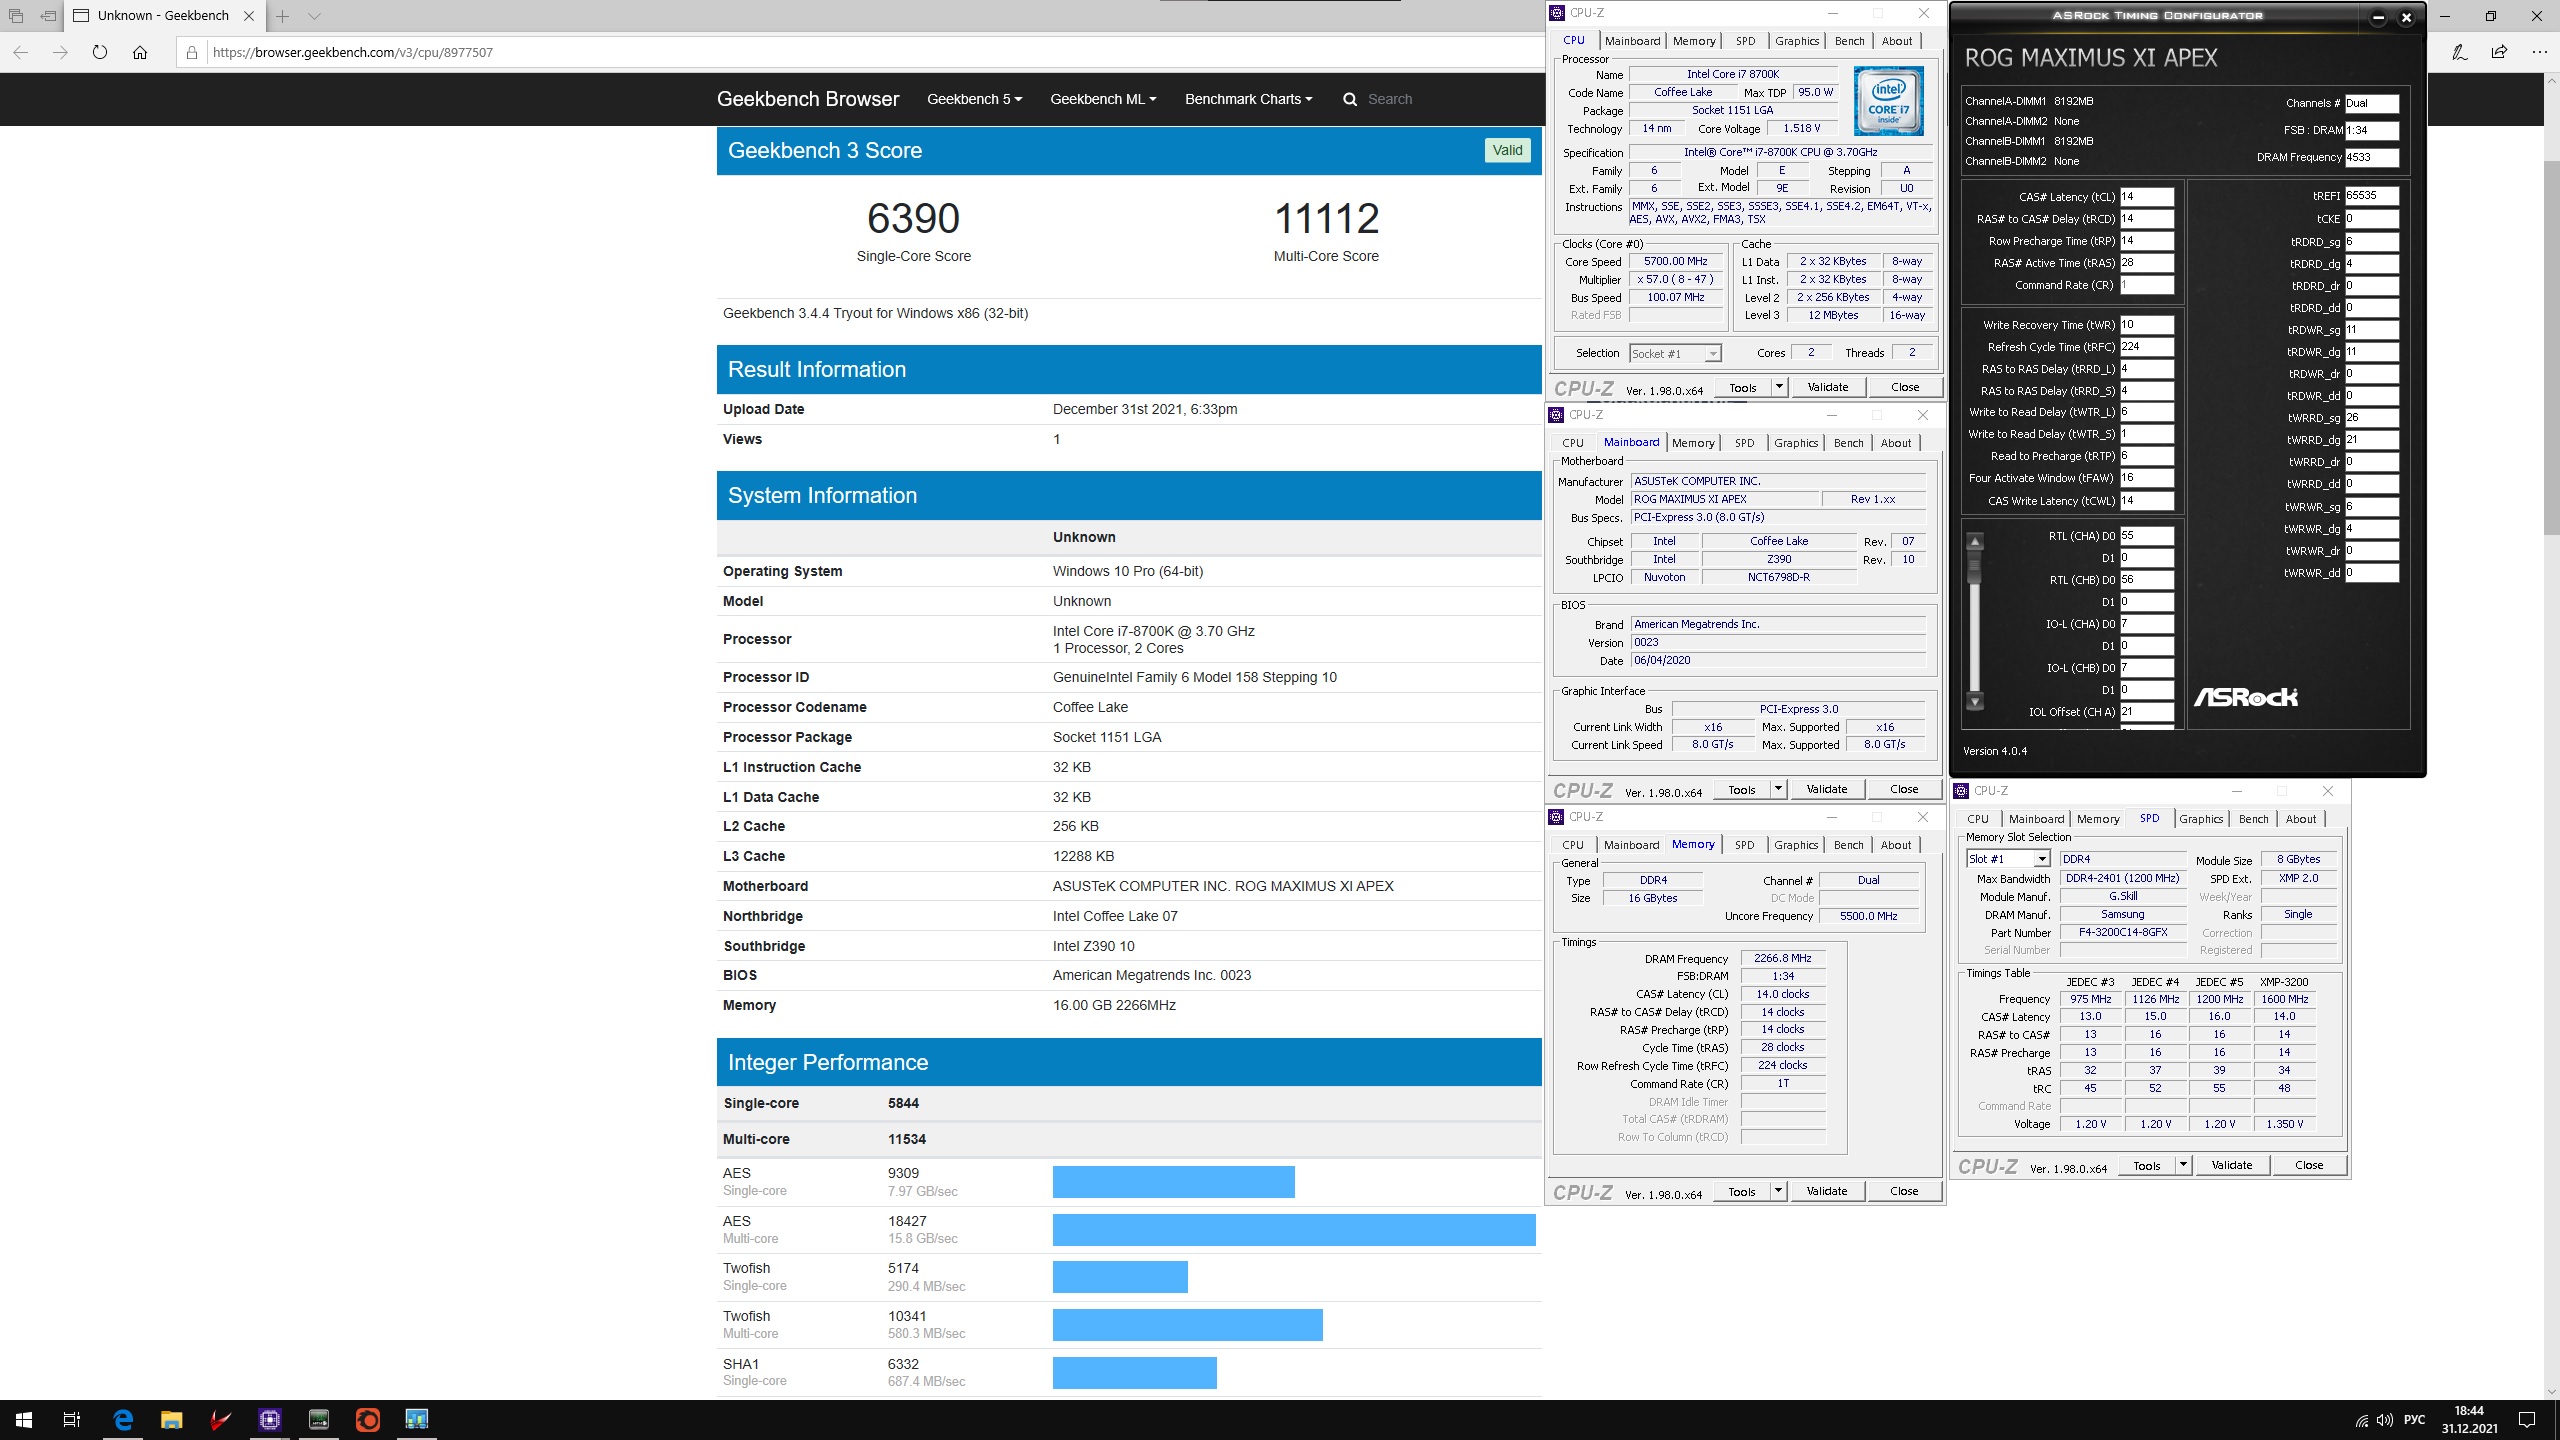Switch to Bench tab in CPU-Z CPU window
Image resolution: width=2560 pixels, height=1440 pixels.
tap(1849, 41)
